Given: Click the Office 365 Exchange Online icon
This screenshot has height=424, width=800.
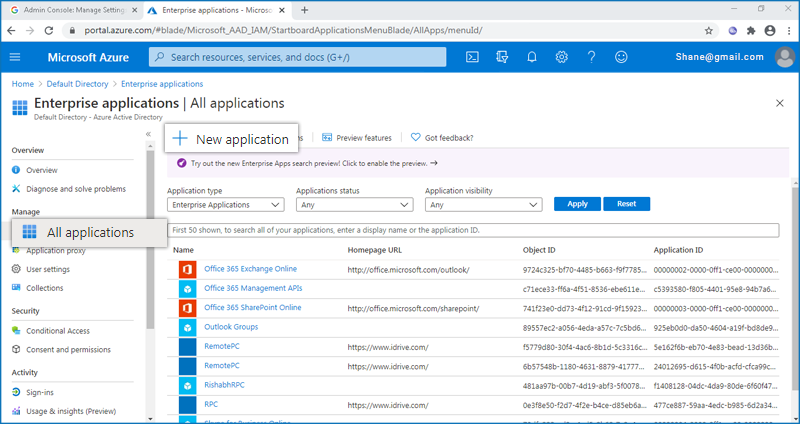Looking at the screenshot, I should [186, 269].
